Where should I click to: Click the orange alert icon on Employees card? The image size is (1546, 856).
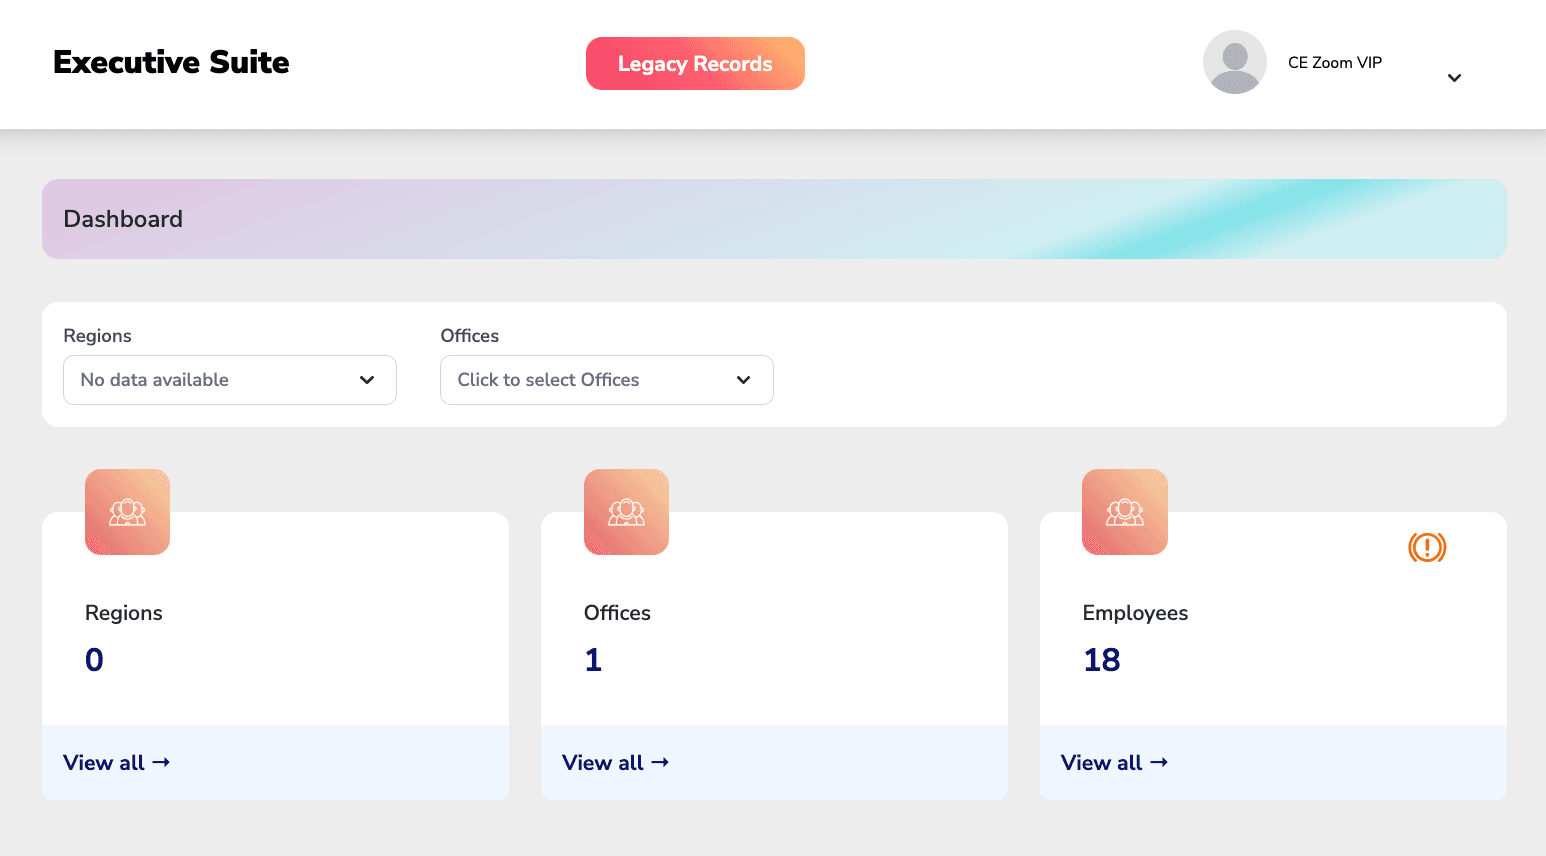tap(1427, 547)
